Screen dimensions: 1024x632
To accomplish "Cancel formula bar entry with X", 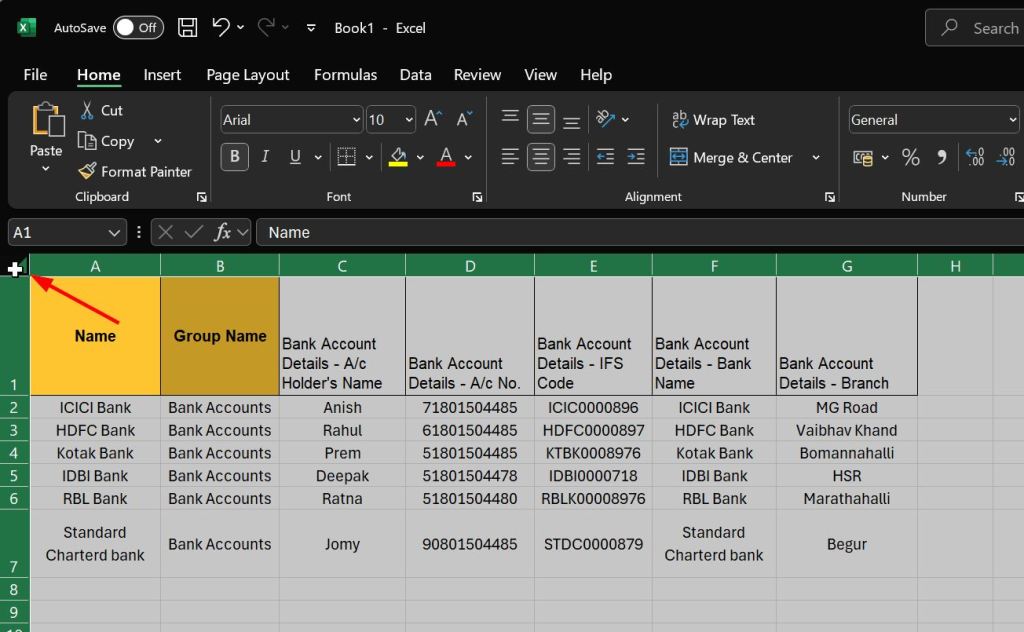I will click(x=166, y=232).
